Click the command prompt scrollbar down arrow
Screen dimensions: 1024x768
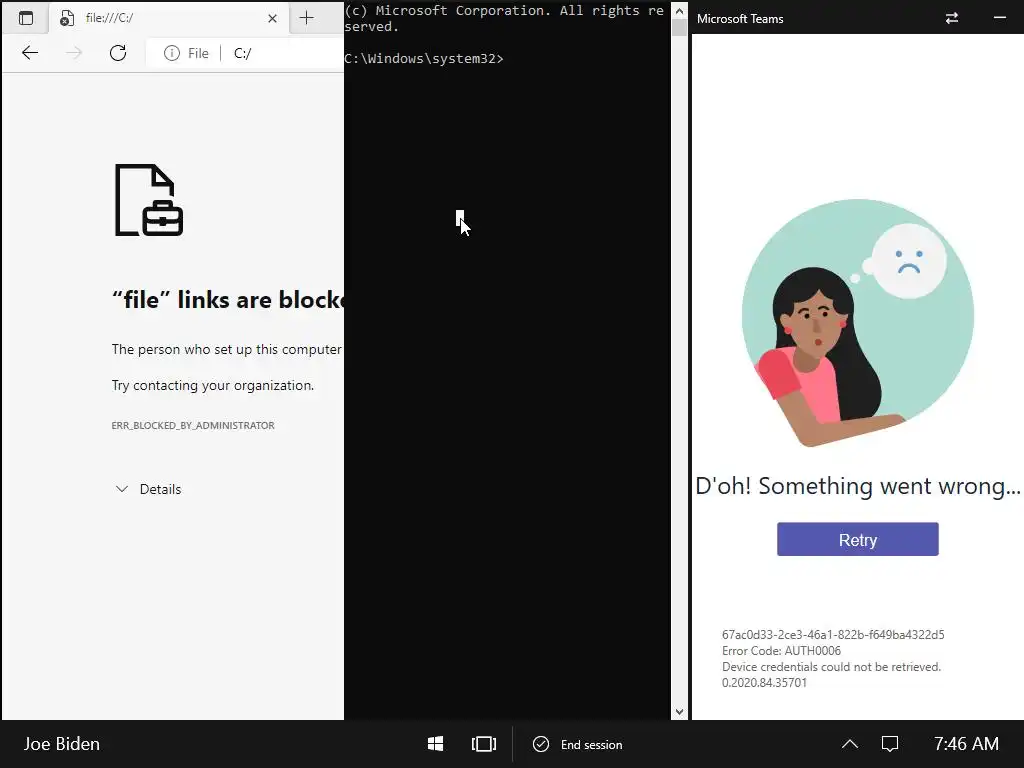(679, 712)
